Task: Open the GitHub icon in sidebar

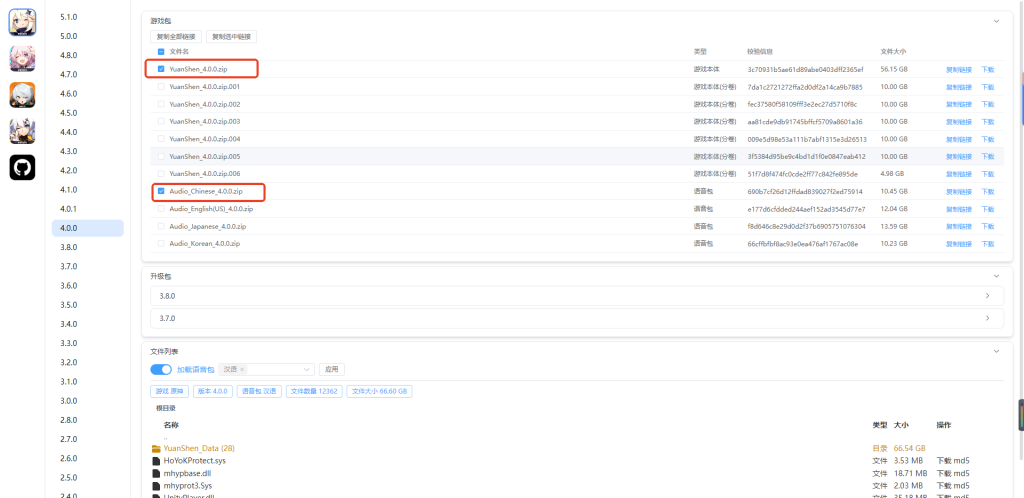Action: (x=22, y=168)
